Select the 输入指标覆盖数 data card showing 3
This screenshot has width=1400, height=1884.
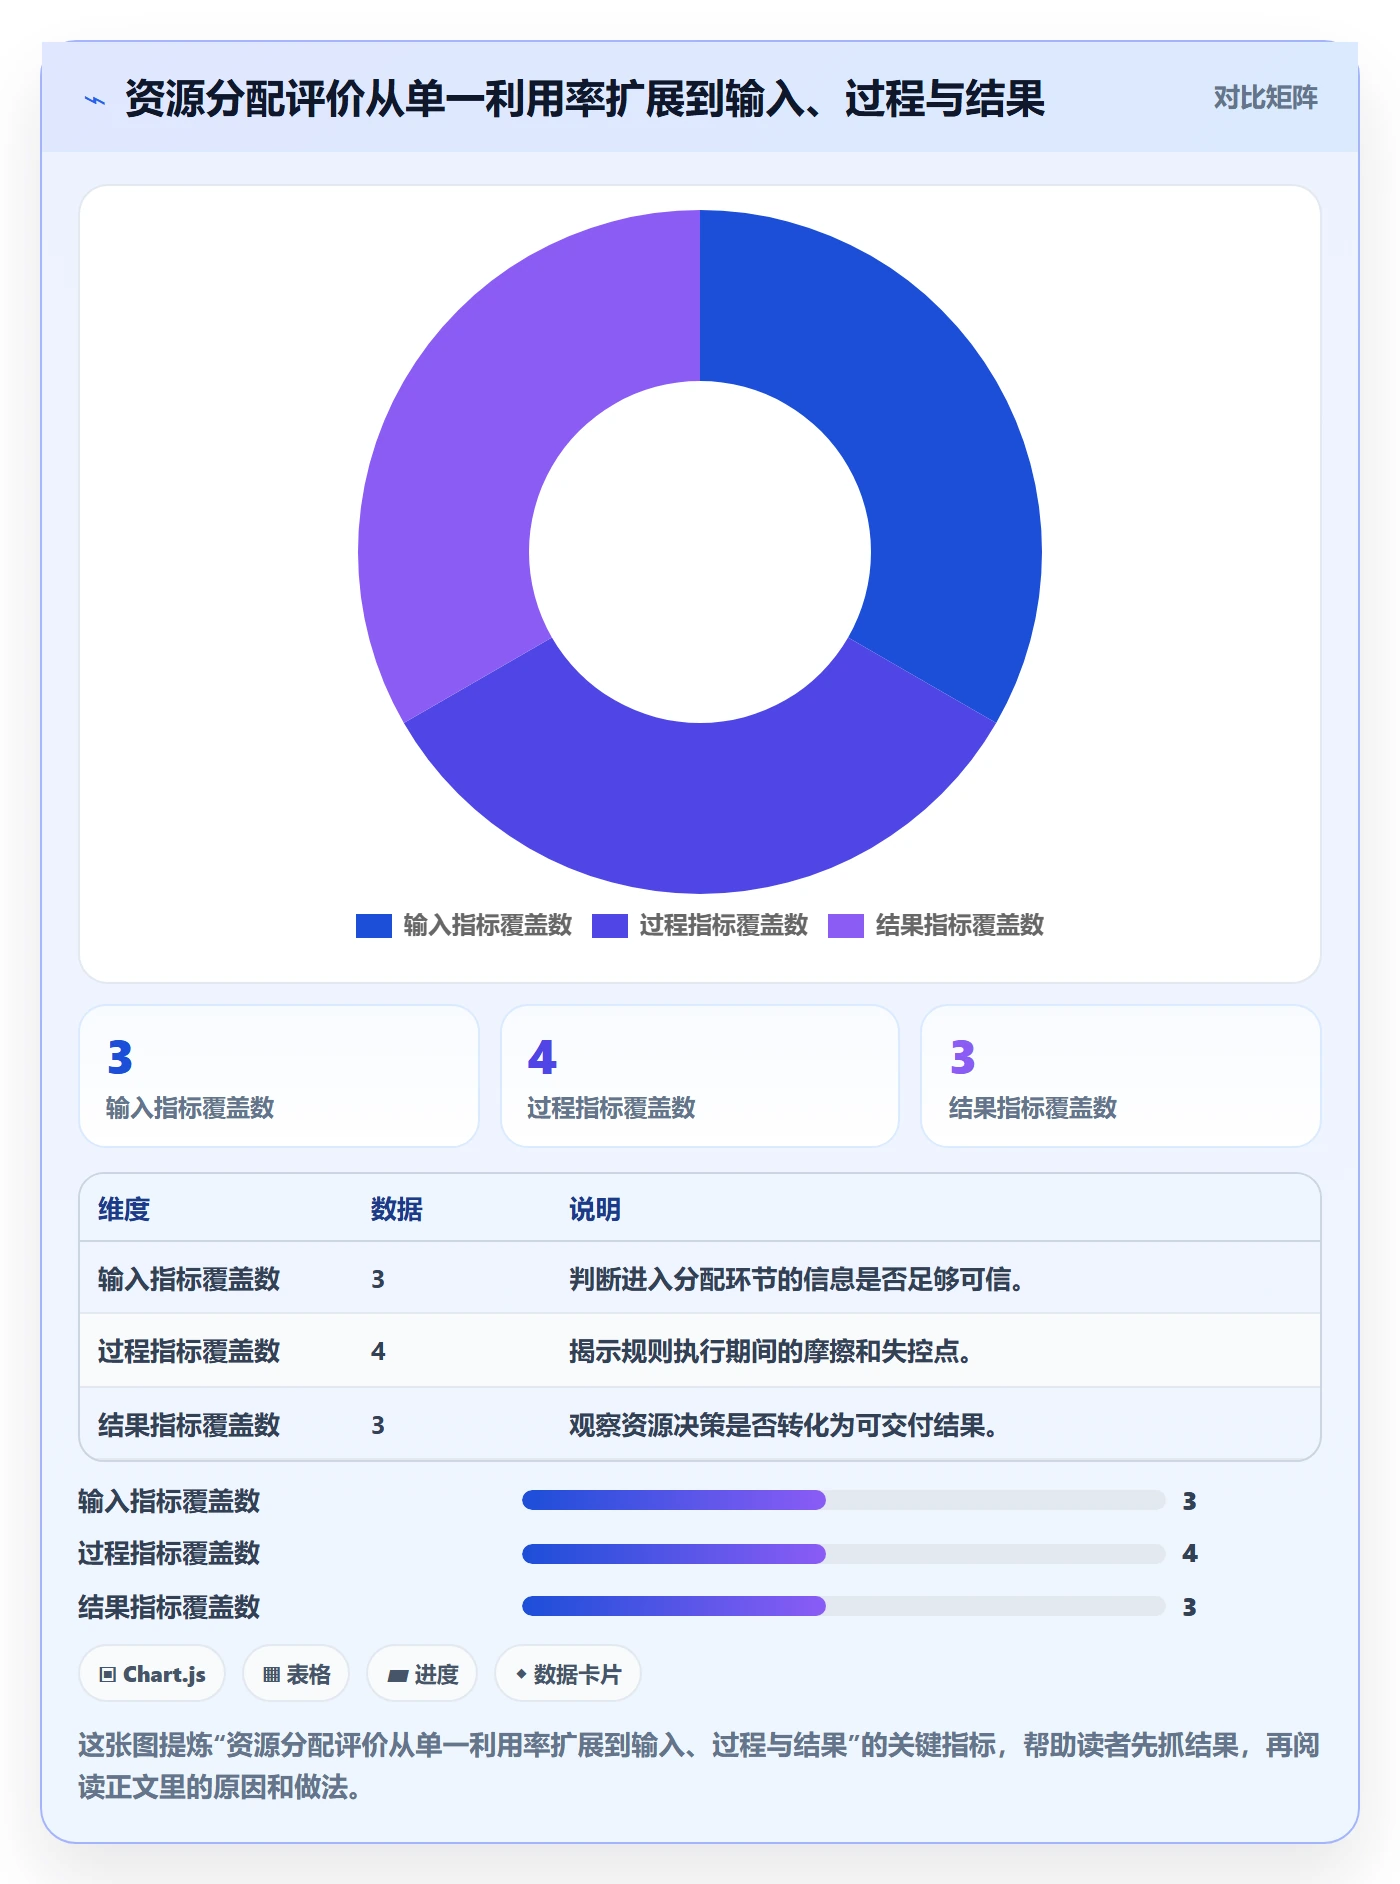pos(279,1076)
